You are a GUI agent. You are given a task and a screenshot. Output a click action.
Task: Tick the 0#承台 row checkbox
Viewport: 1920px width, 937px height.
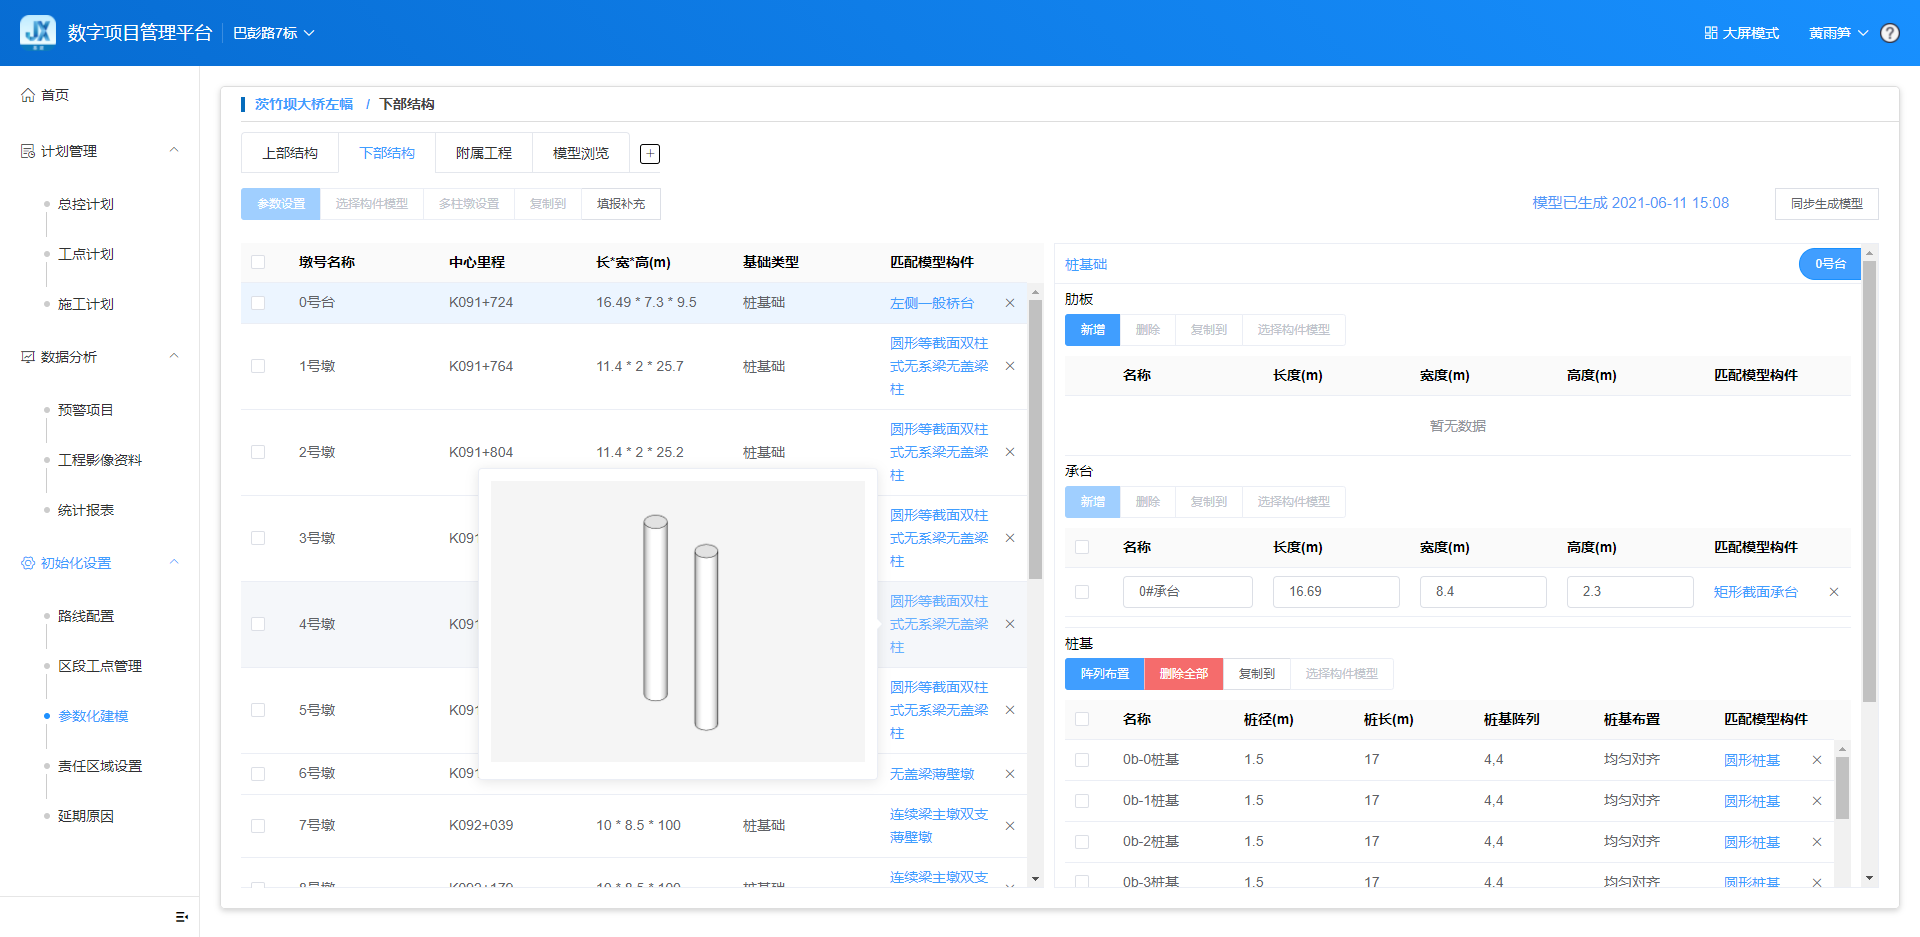point(1082,592)
